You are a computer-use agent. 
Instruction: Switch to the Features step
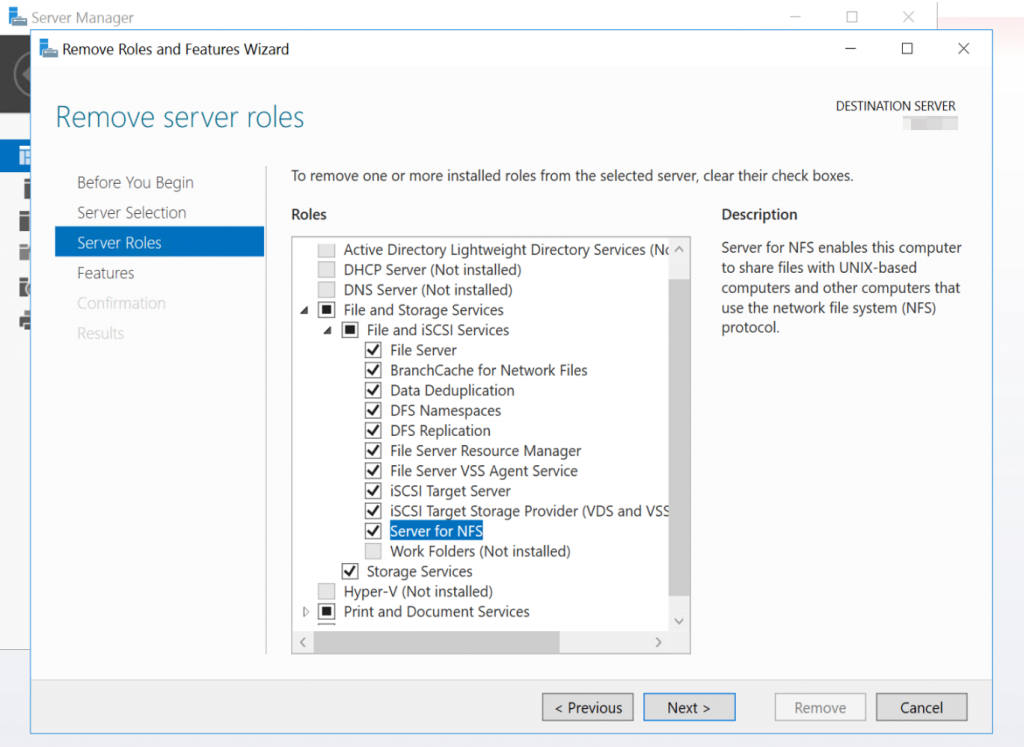106,273
